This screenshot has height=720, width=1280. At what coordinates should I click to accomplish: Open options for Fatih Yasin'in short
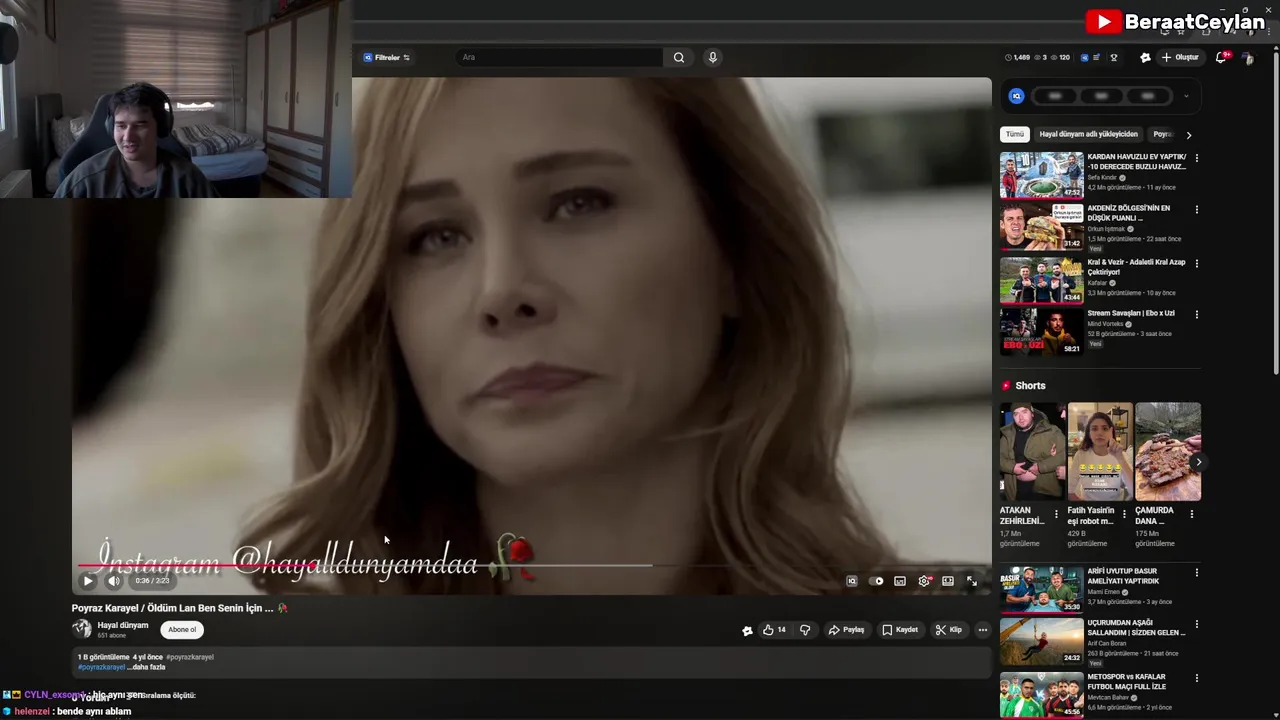1123,514
